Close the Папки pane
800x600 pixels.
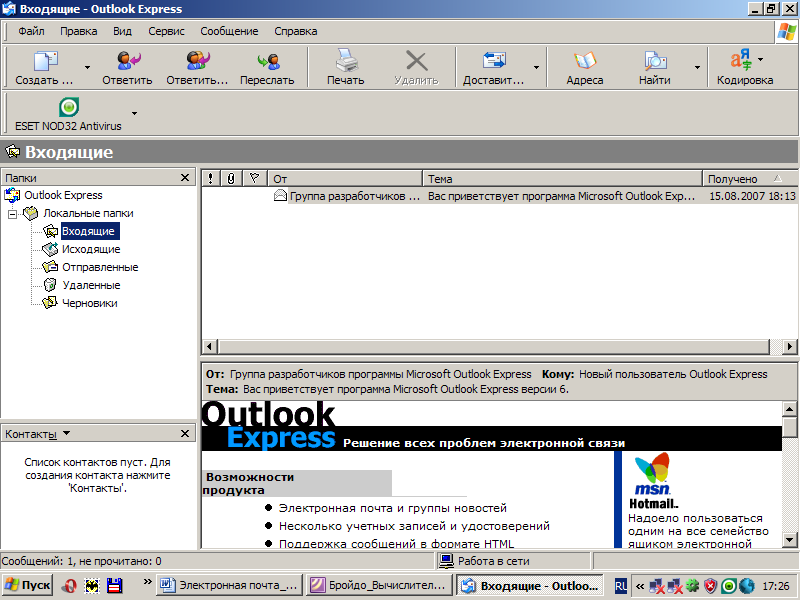click(185, 178)
